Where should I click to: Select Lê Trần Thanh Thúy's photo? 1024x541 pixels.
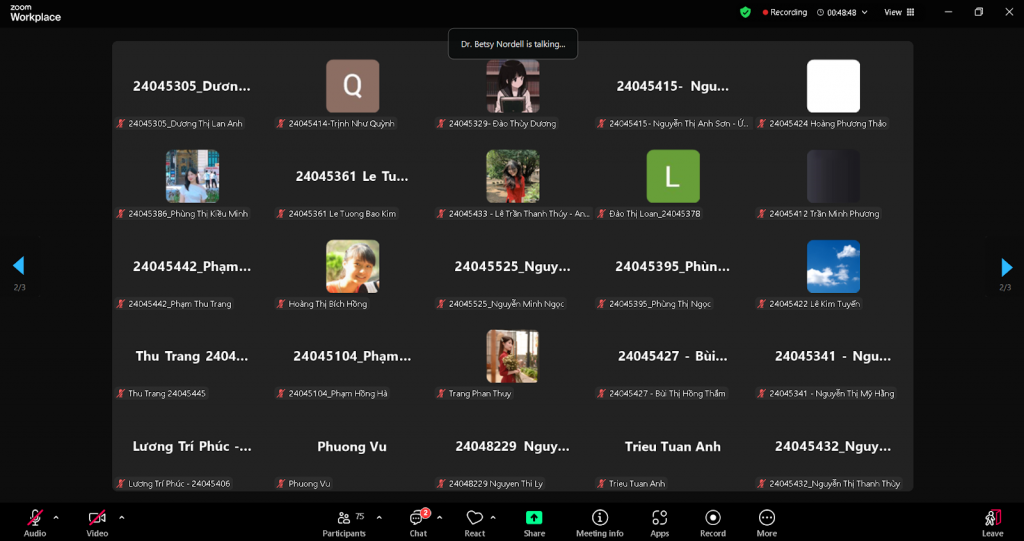pyautogui.click(x=513, y=176)
